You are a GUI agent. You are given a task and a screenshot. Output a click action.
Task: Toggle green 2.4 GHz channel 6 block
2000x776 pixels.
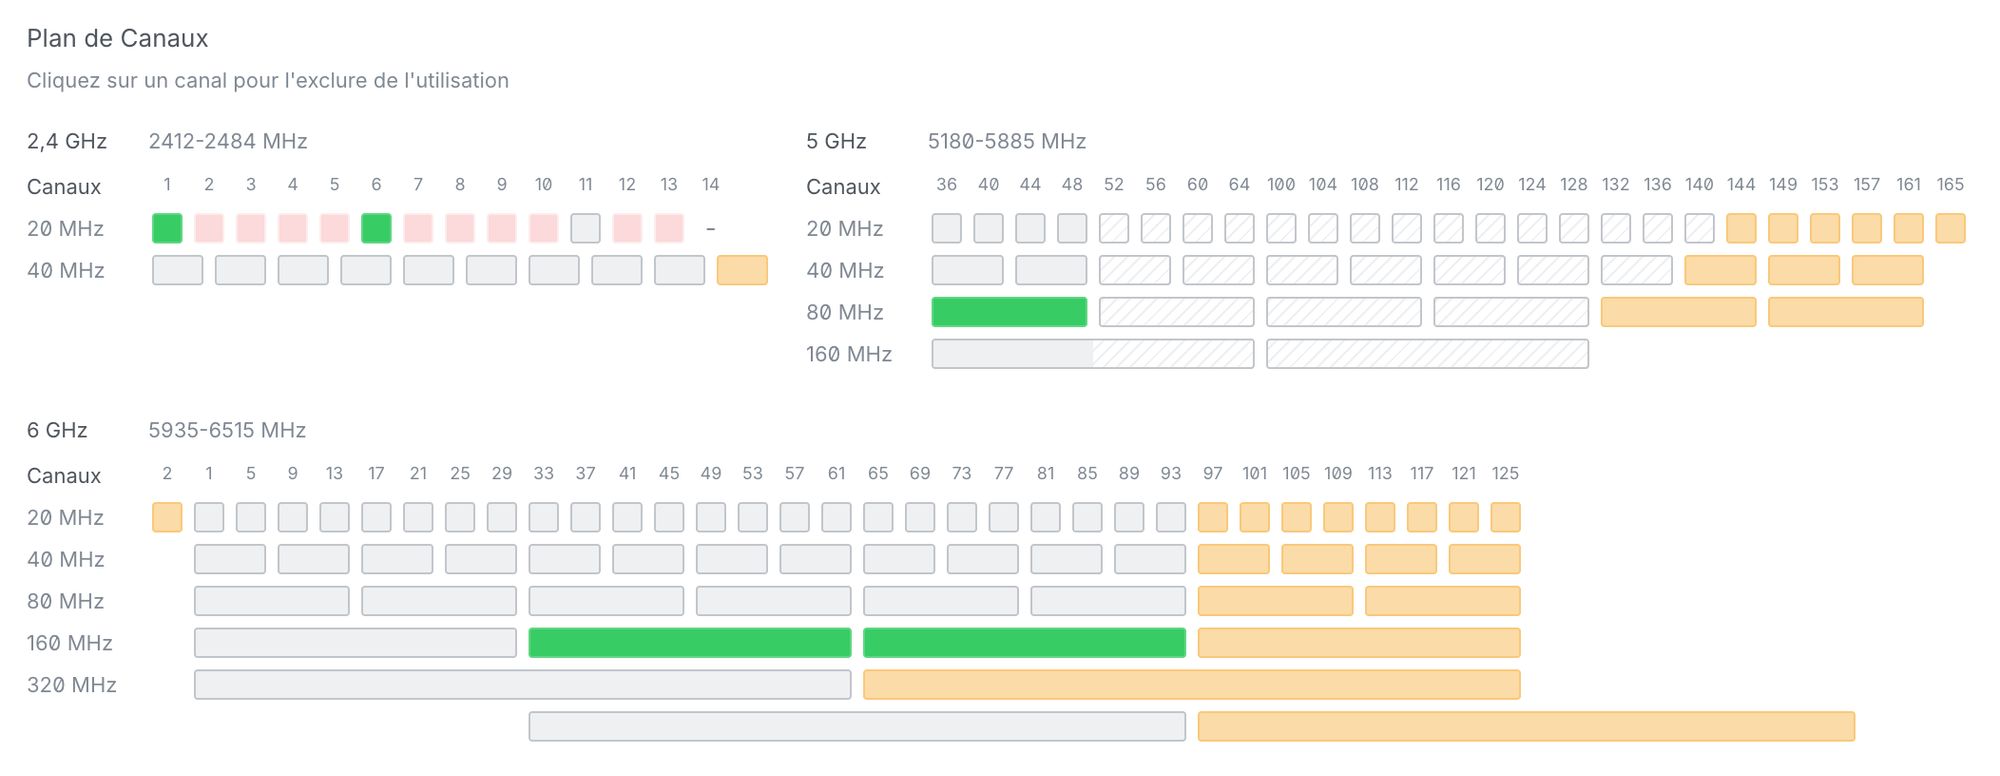tap(376, 228)
